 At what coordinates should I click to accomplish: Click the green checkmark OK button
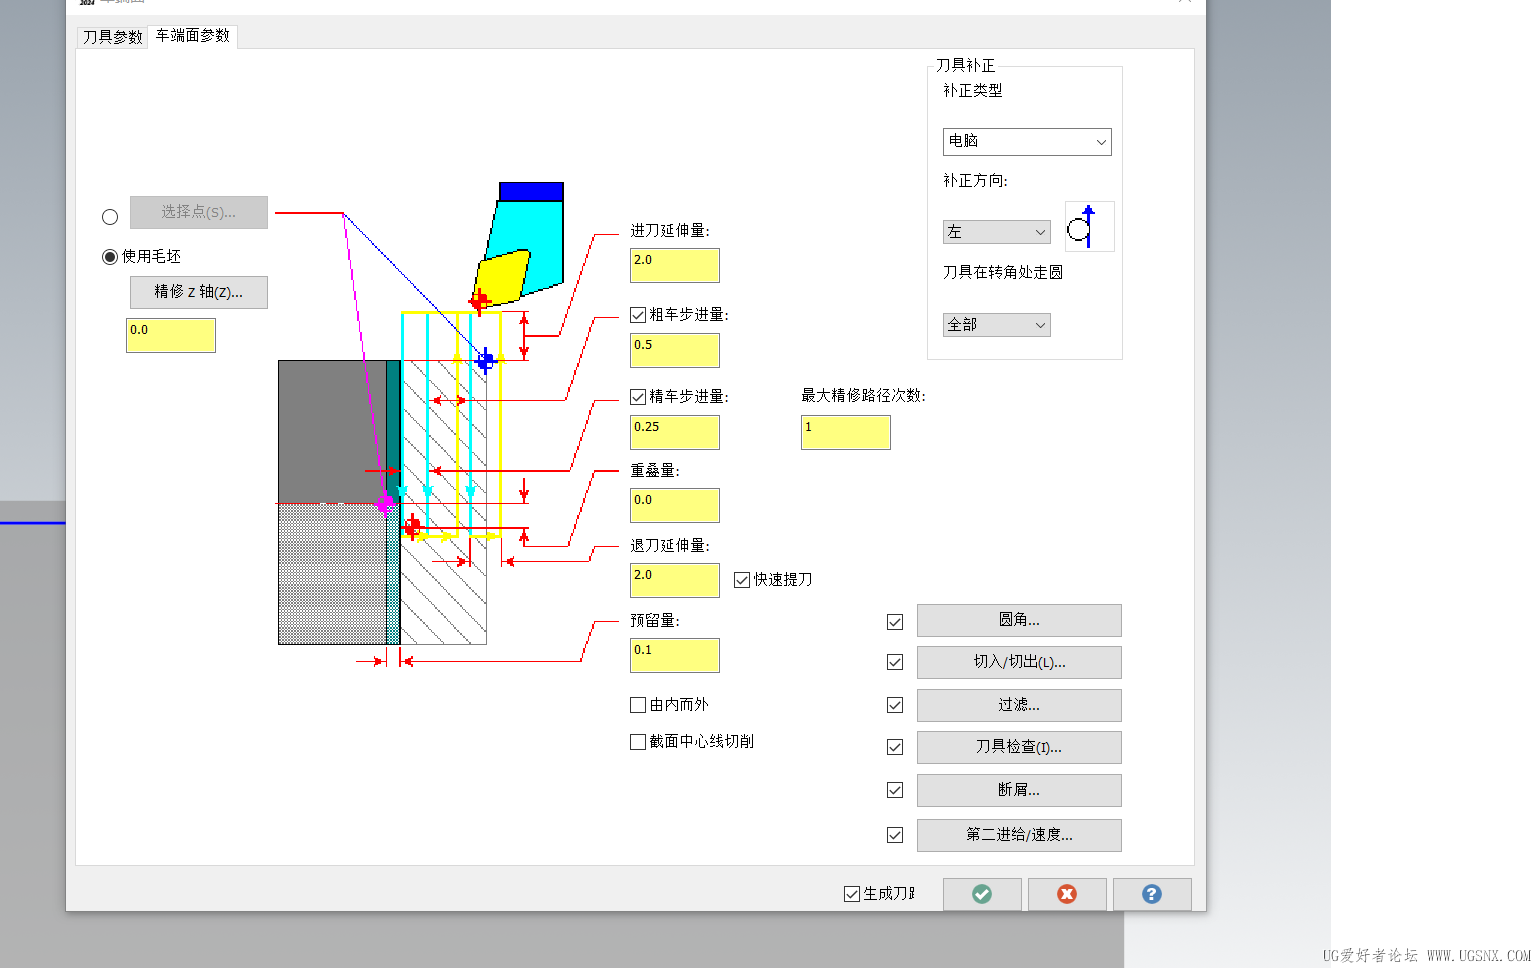[981, 894]
